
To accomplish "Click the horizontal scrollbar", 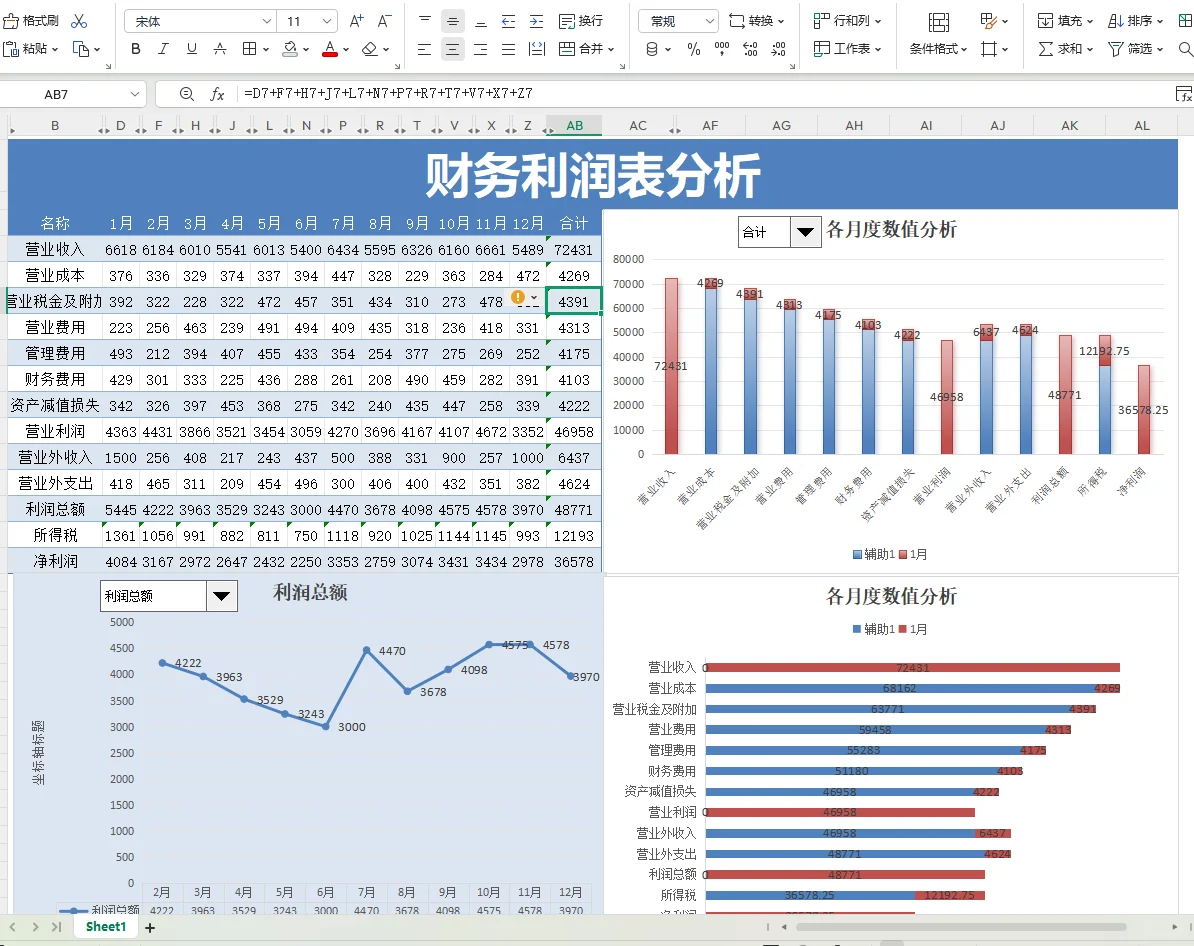I will pyautogui.click(x=961, y=927).
